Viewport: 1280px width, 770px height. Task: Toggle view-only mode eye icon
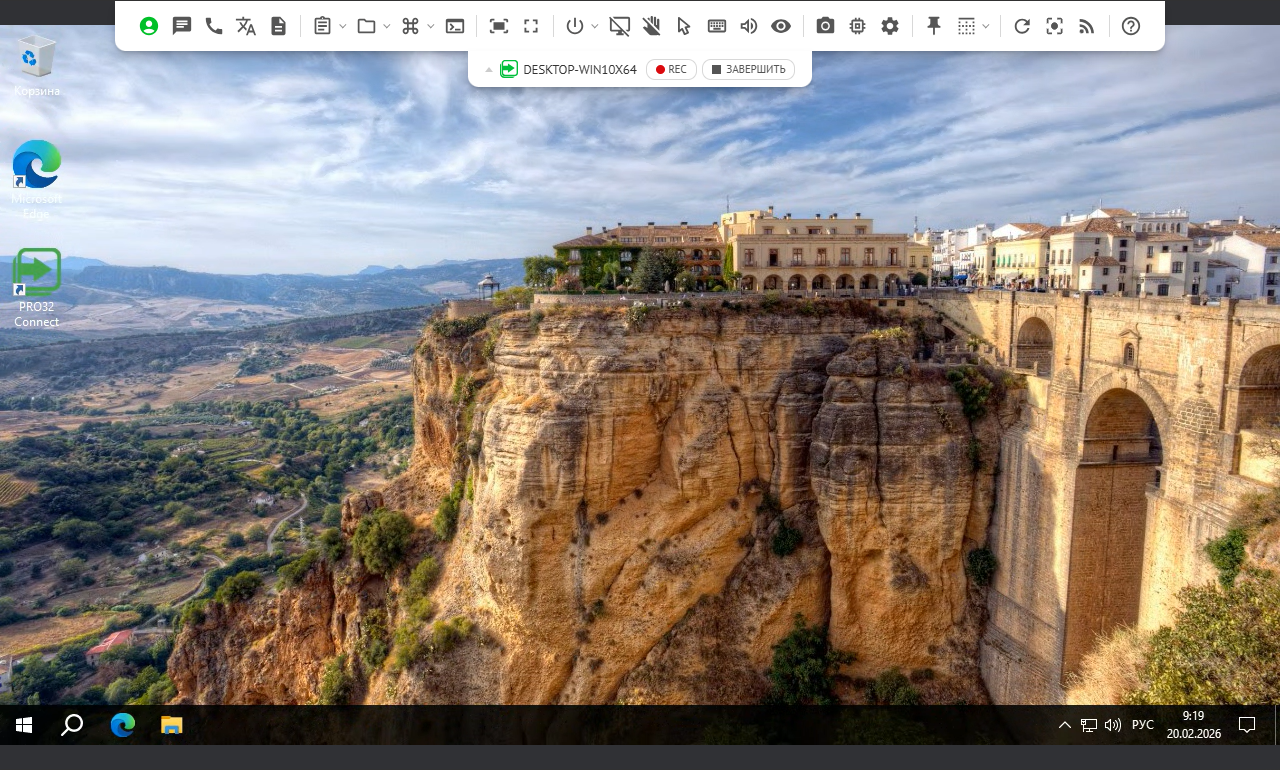click(781, 26)
